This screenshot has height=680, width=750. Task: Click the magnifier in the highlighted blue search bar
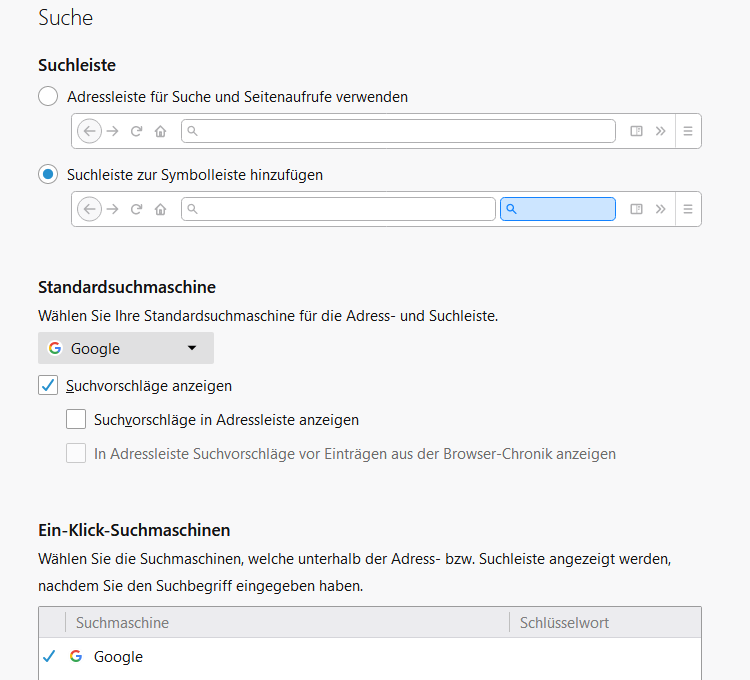511,209
